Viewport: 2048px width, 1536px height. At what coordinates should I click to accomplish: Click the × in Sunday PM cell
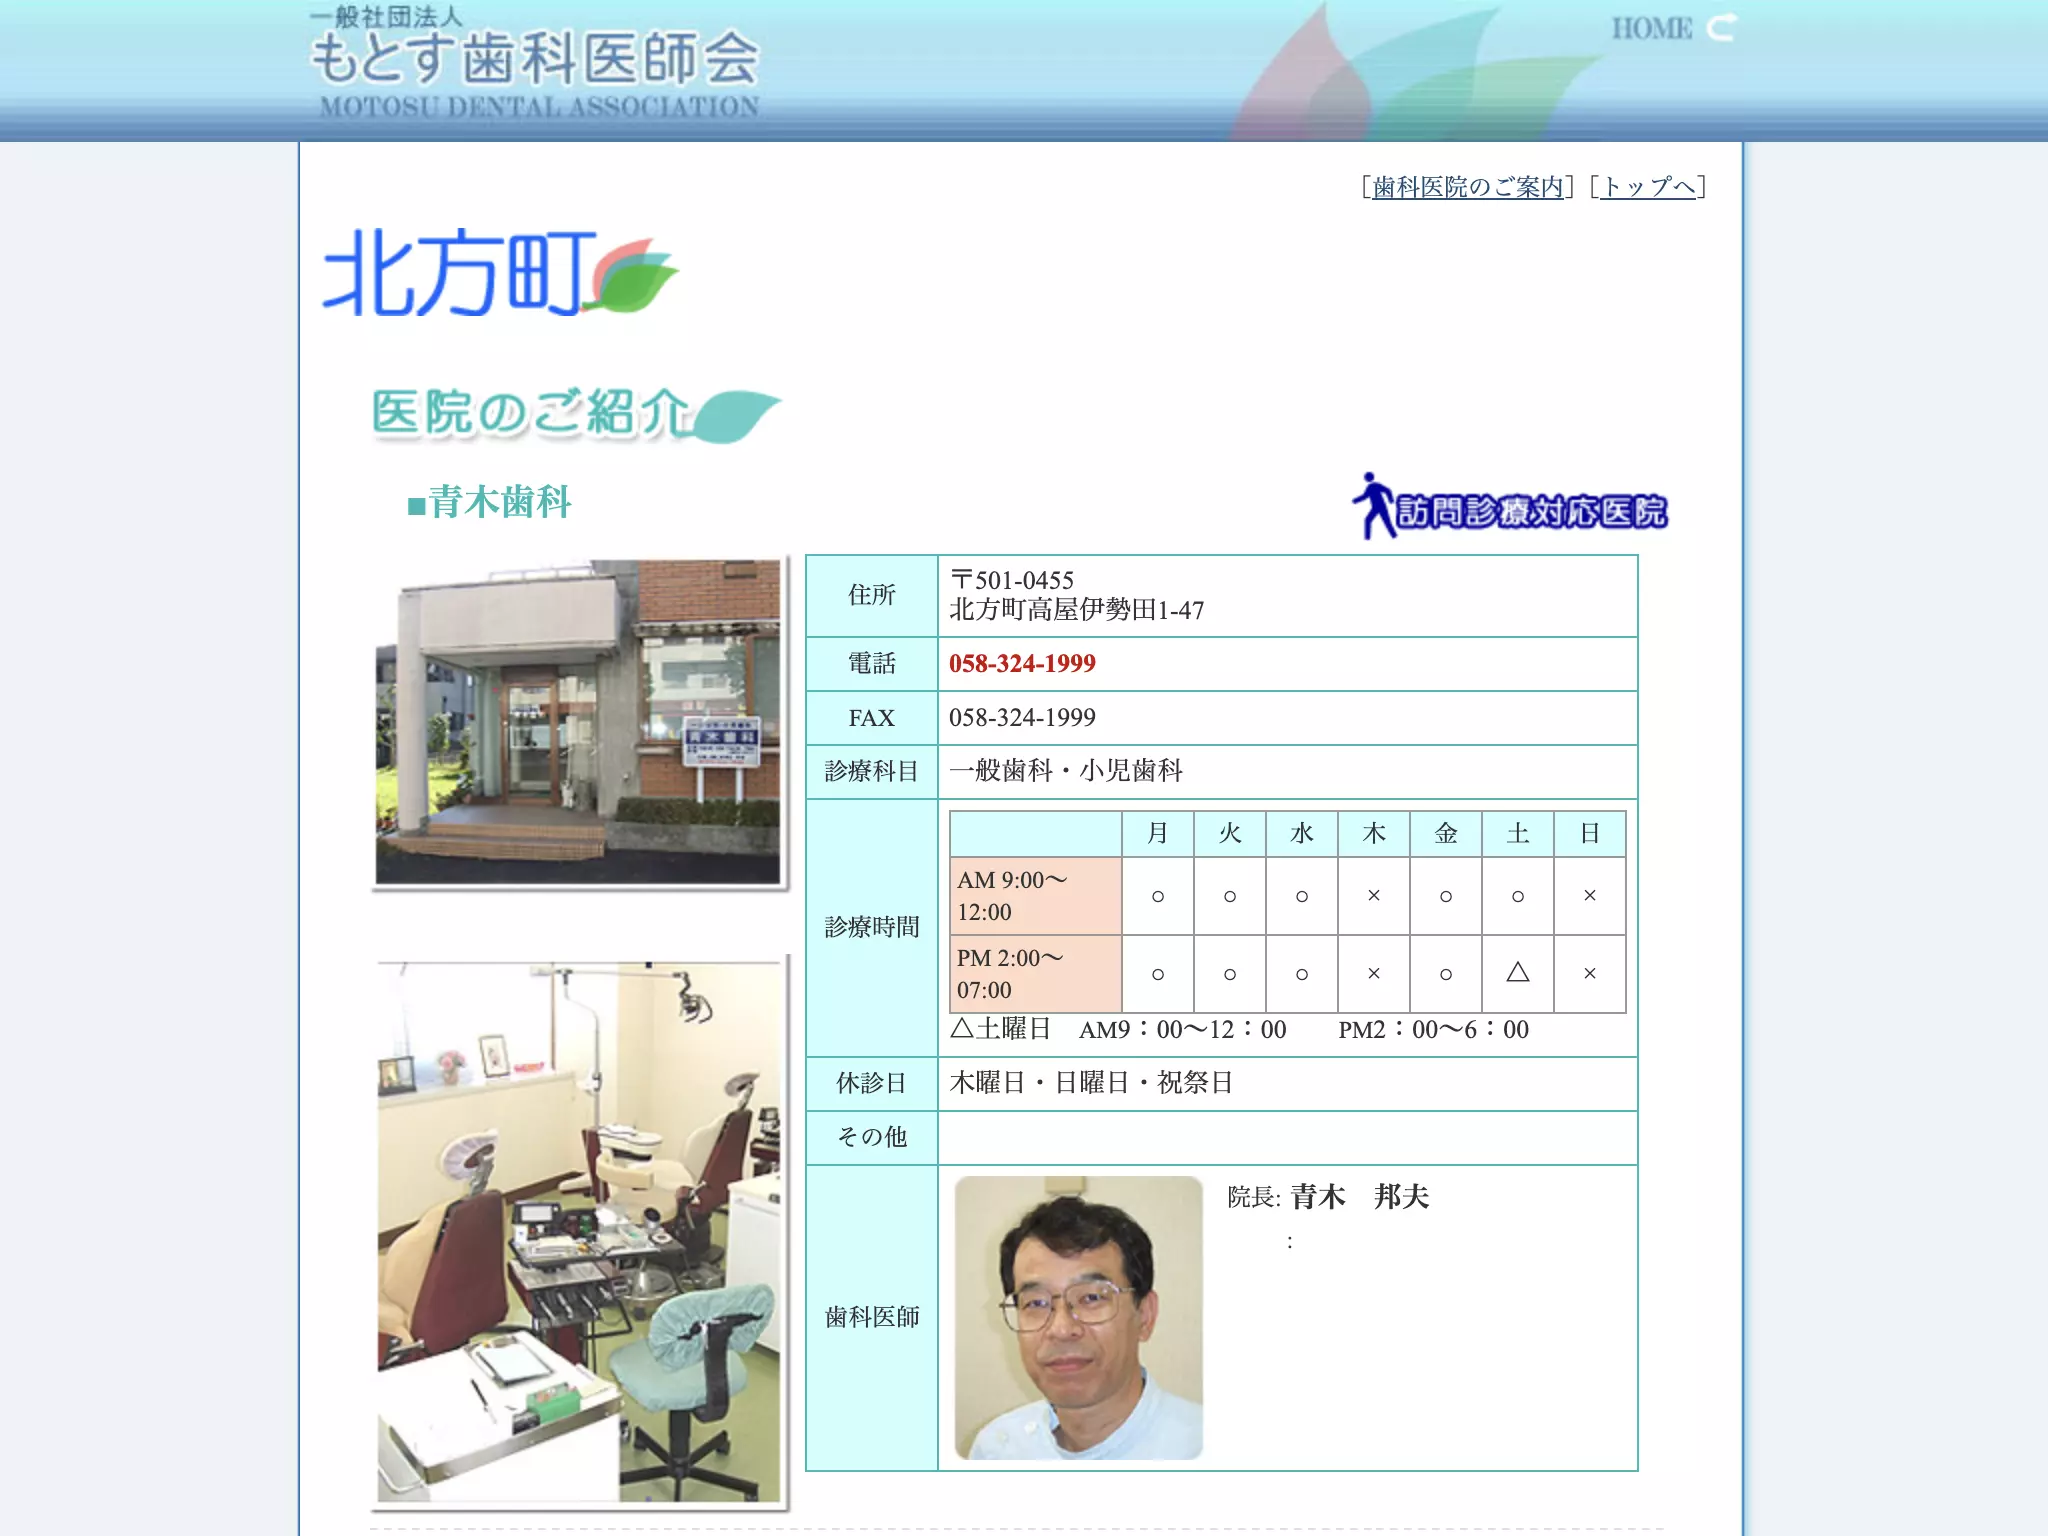tap(1590, 974)
